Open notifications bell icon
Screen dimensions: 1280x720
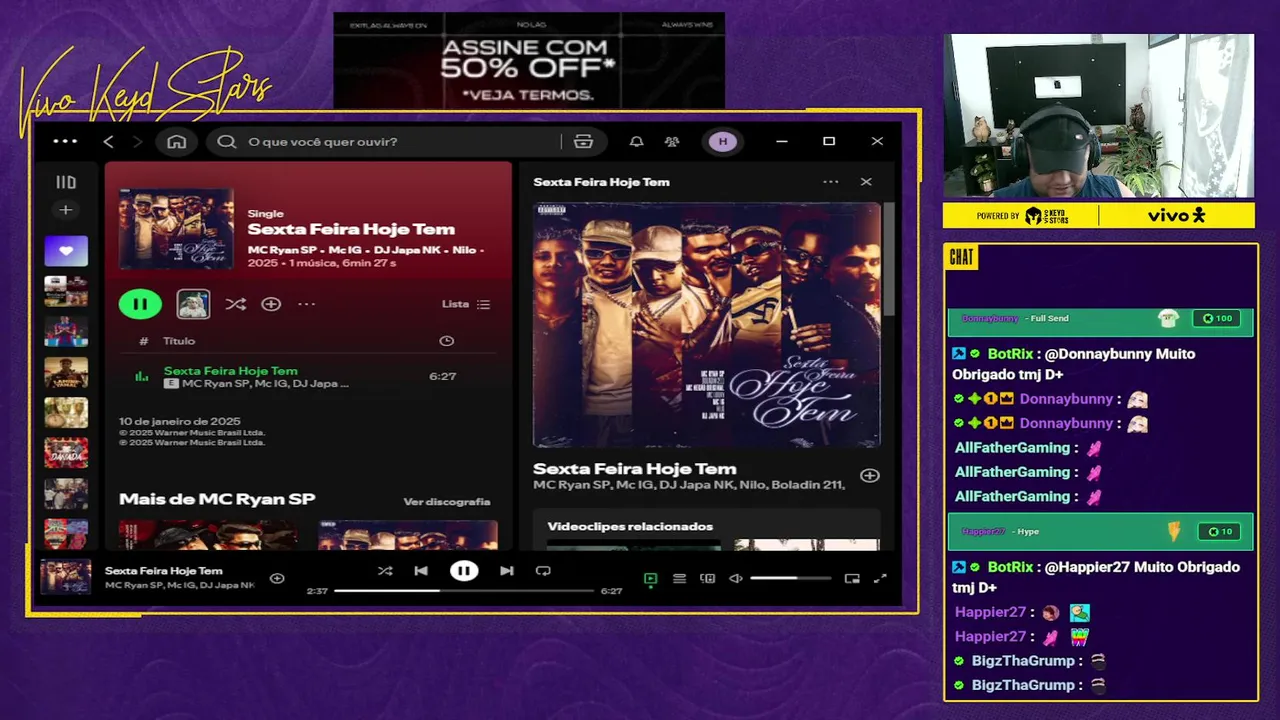tap(636, 142)
